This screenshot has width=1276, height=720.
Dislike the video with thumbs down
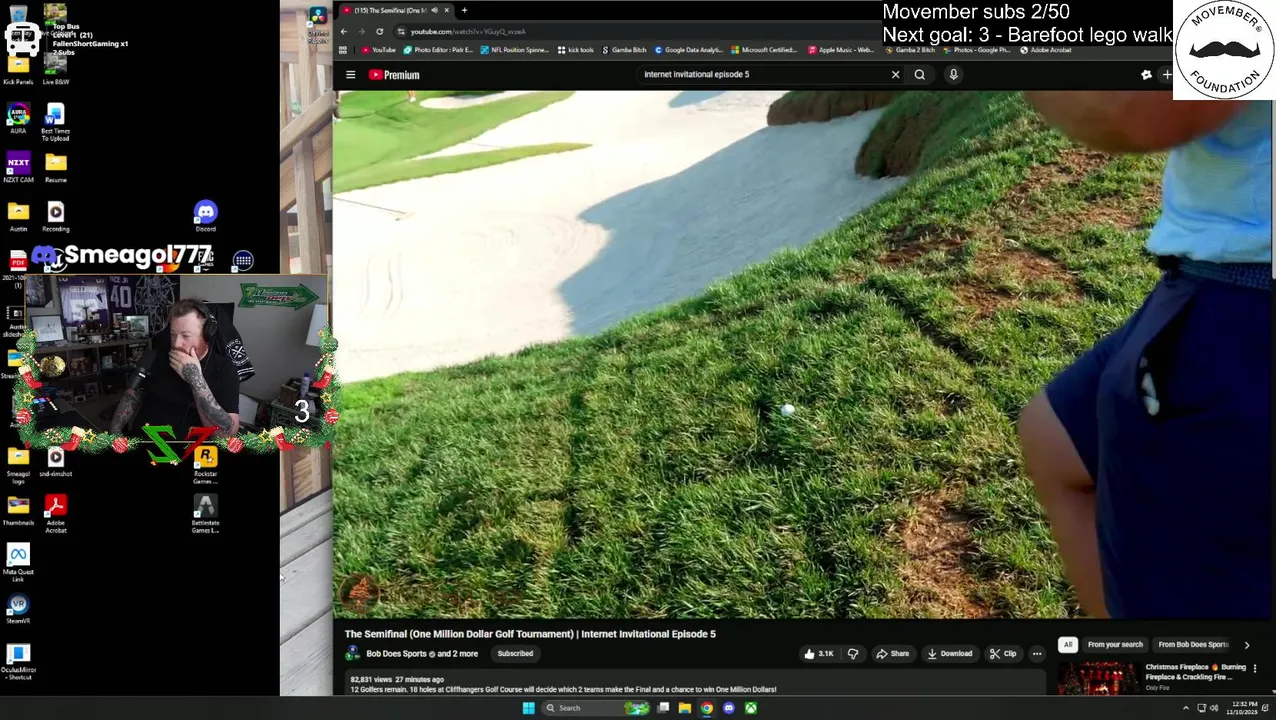point(853,654)
